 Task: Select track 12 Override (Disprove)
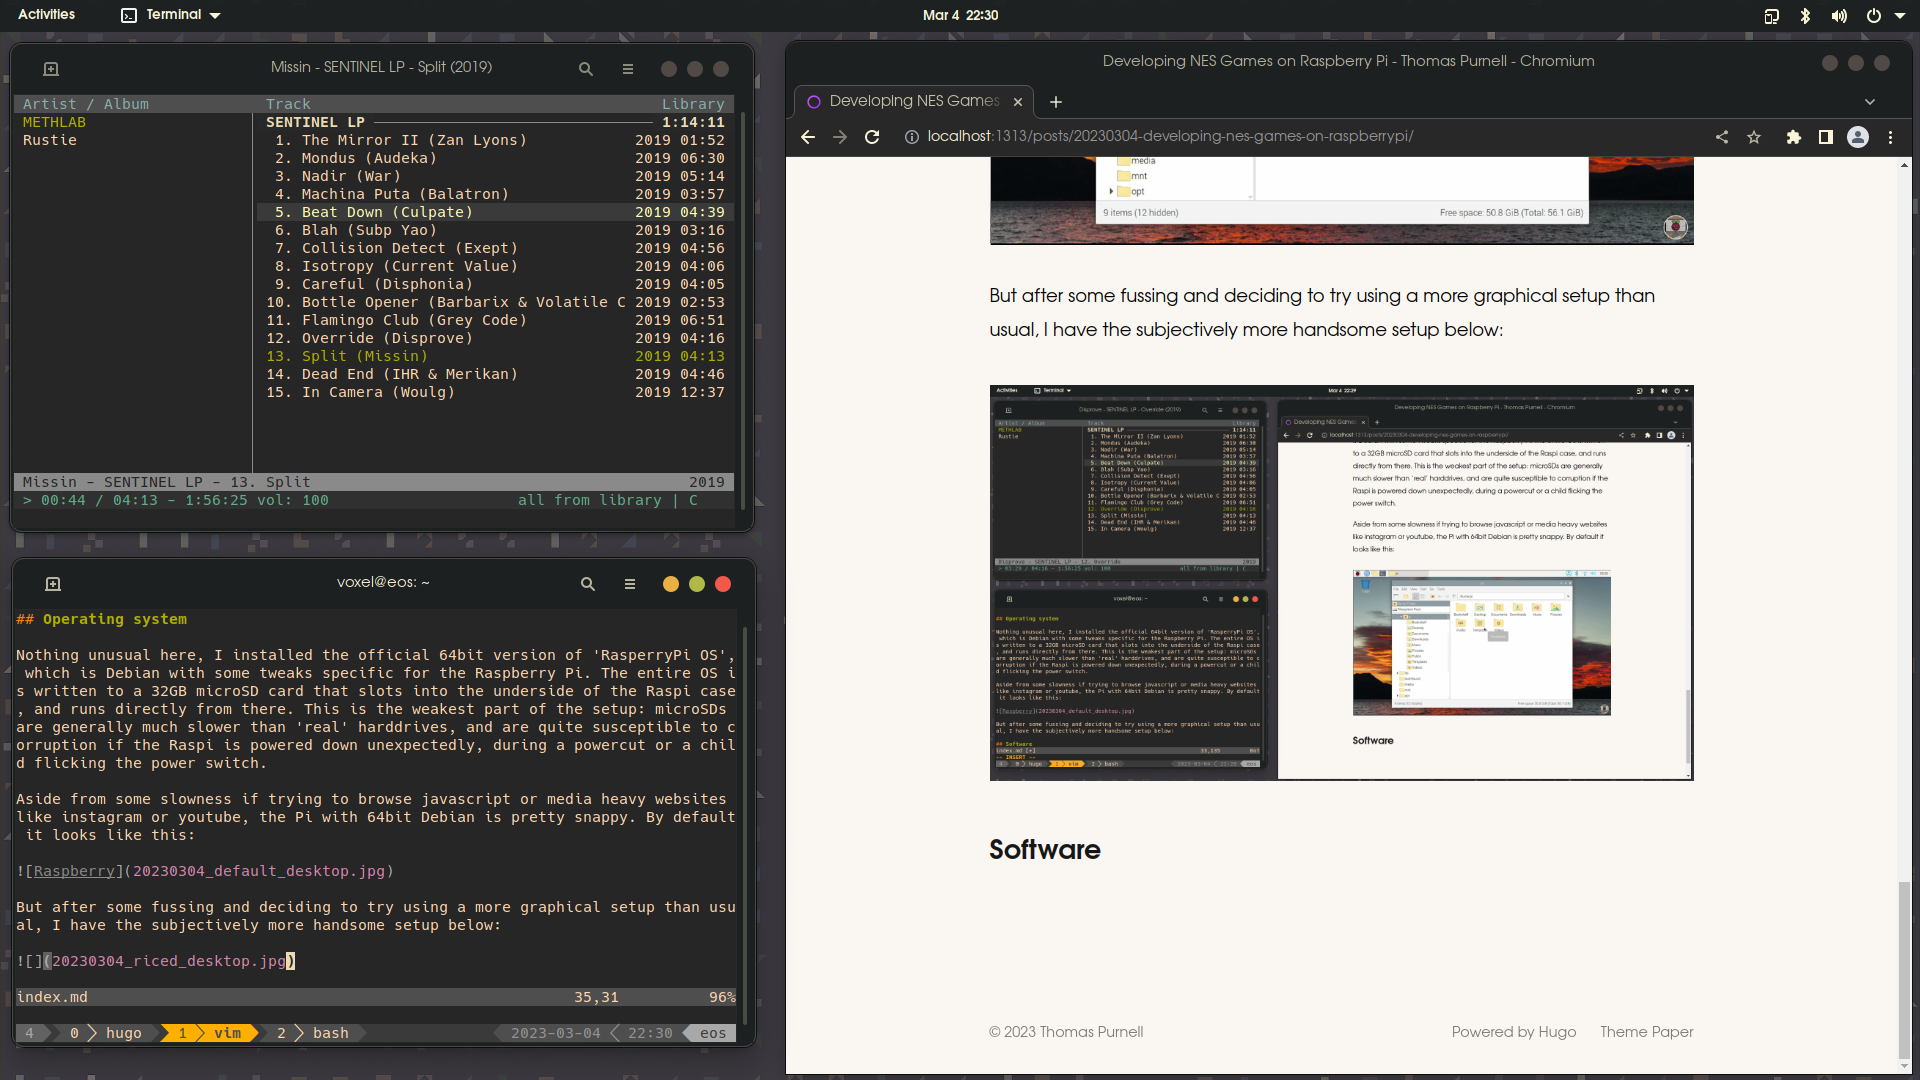coord(495,338)
